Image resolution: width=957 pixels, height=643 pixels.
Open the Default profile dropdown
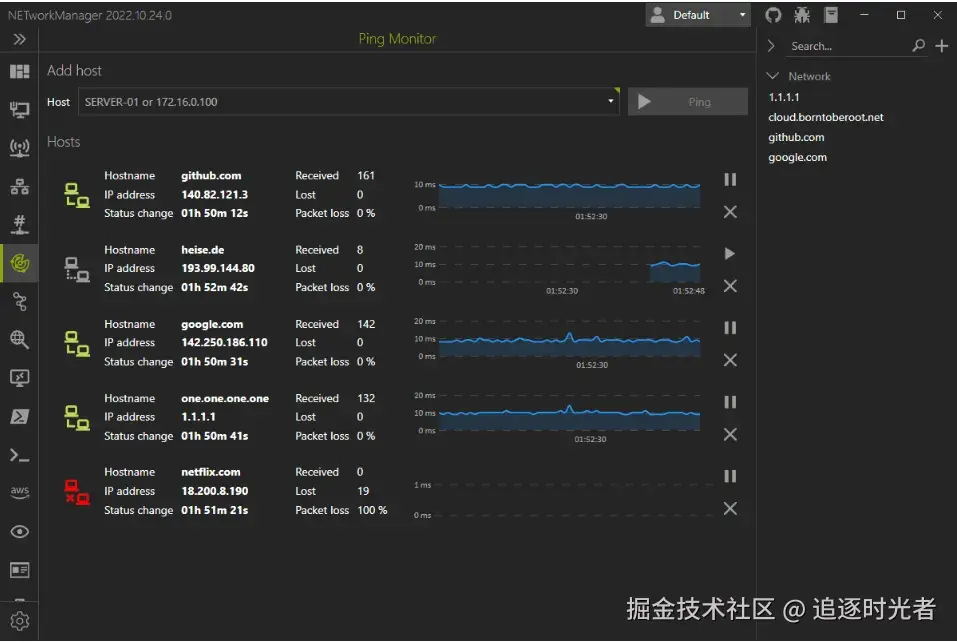[x=698, y=15]
